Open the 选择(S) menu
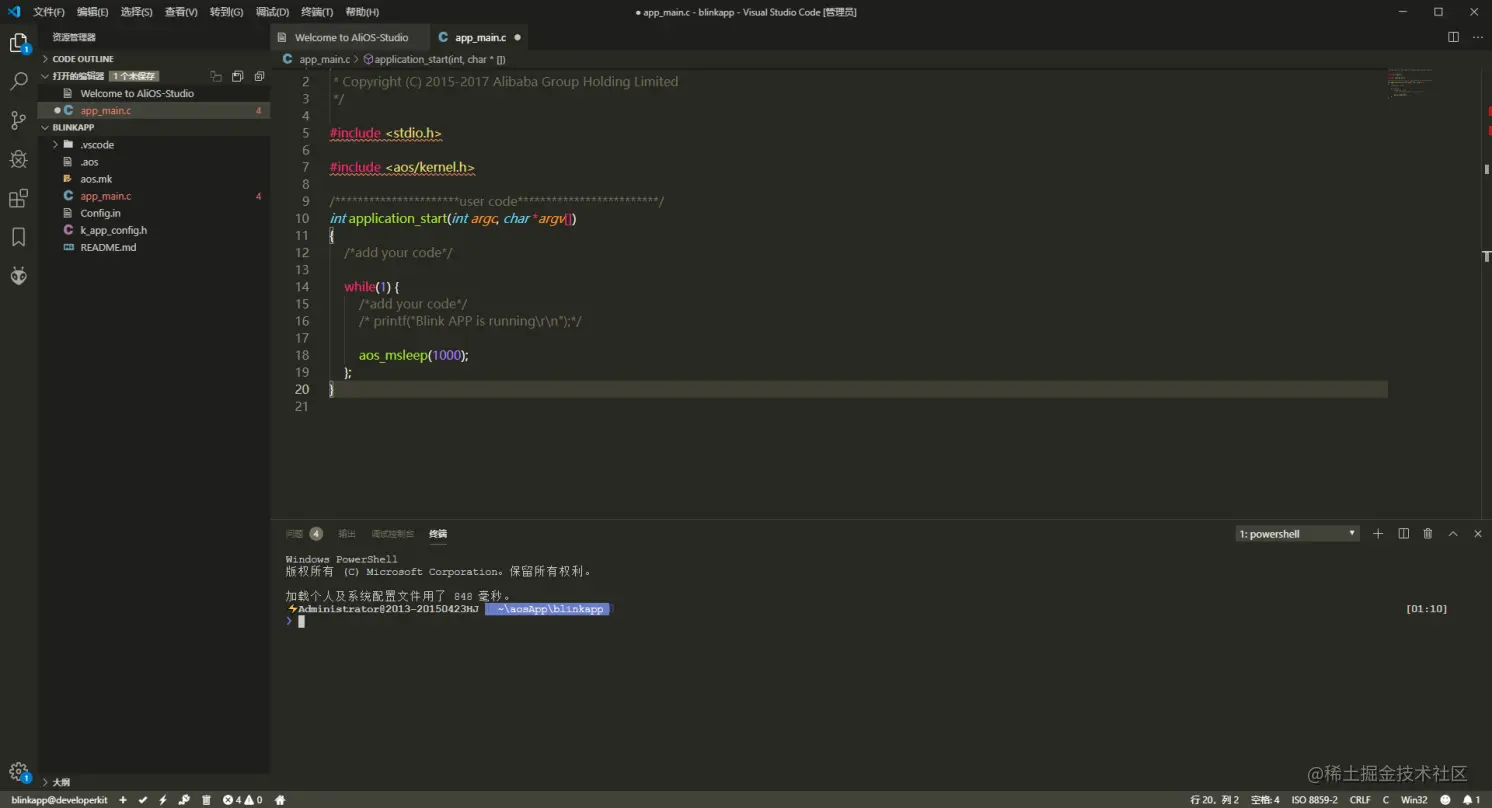 point(137,12)
